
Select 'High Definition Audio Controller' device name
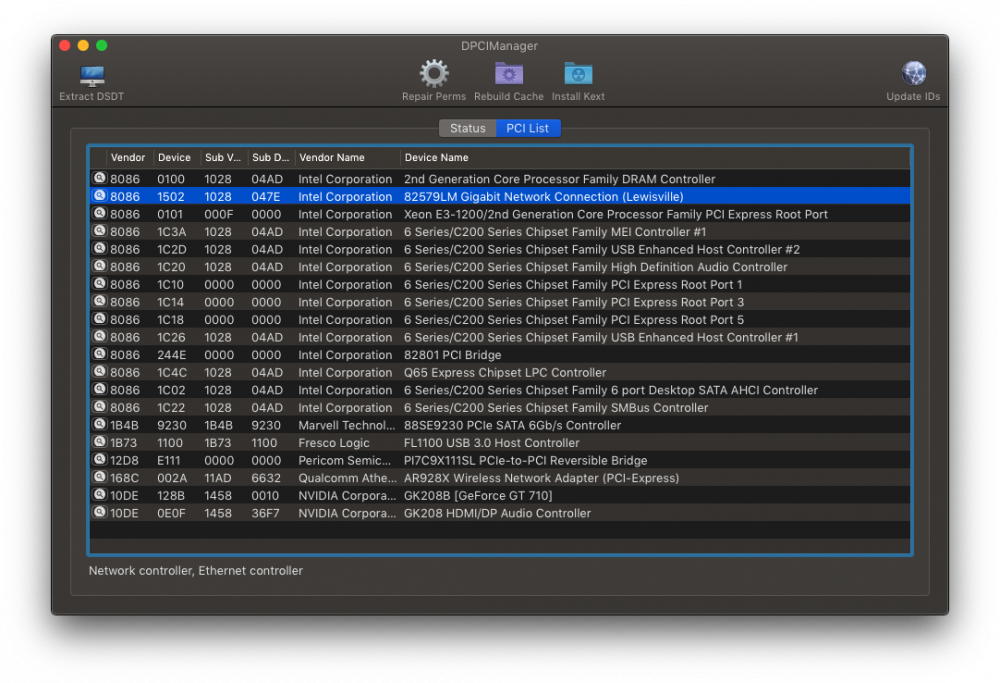pyautogui.click(x=596, y=267)
